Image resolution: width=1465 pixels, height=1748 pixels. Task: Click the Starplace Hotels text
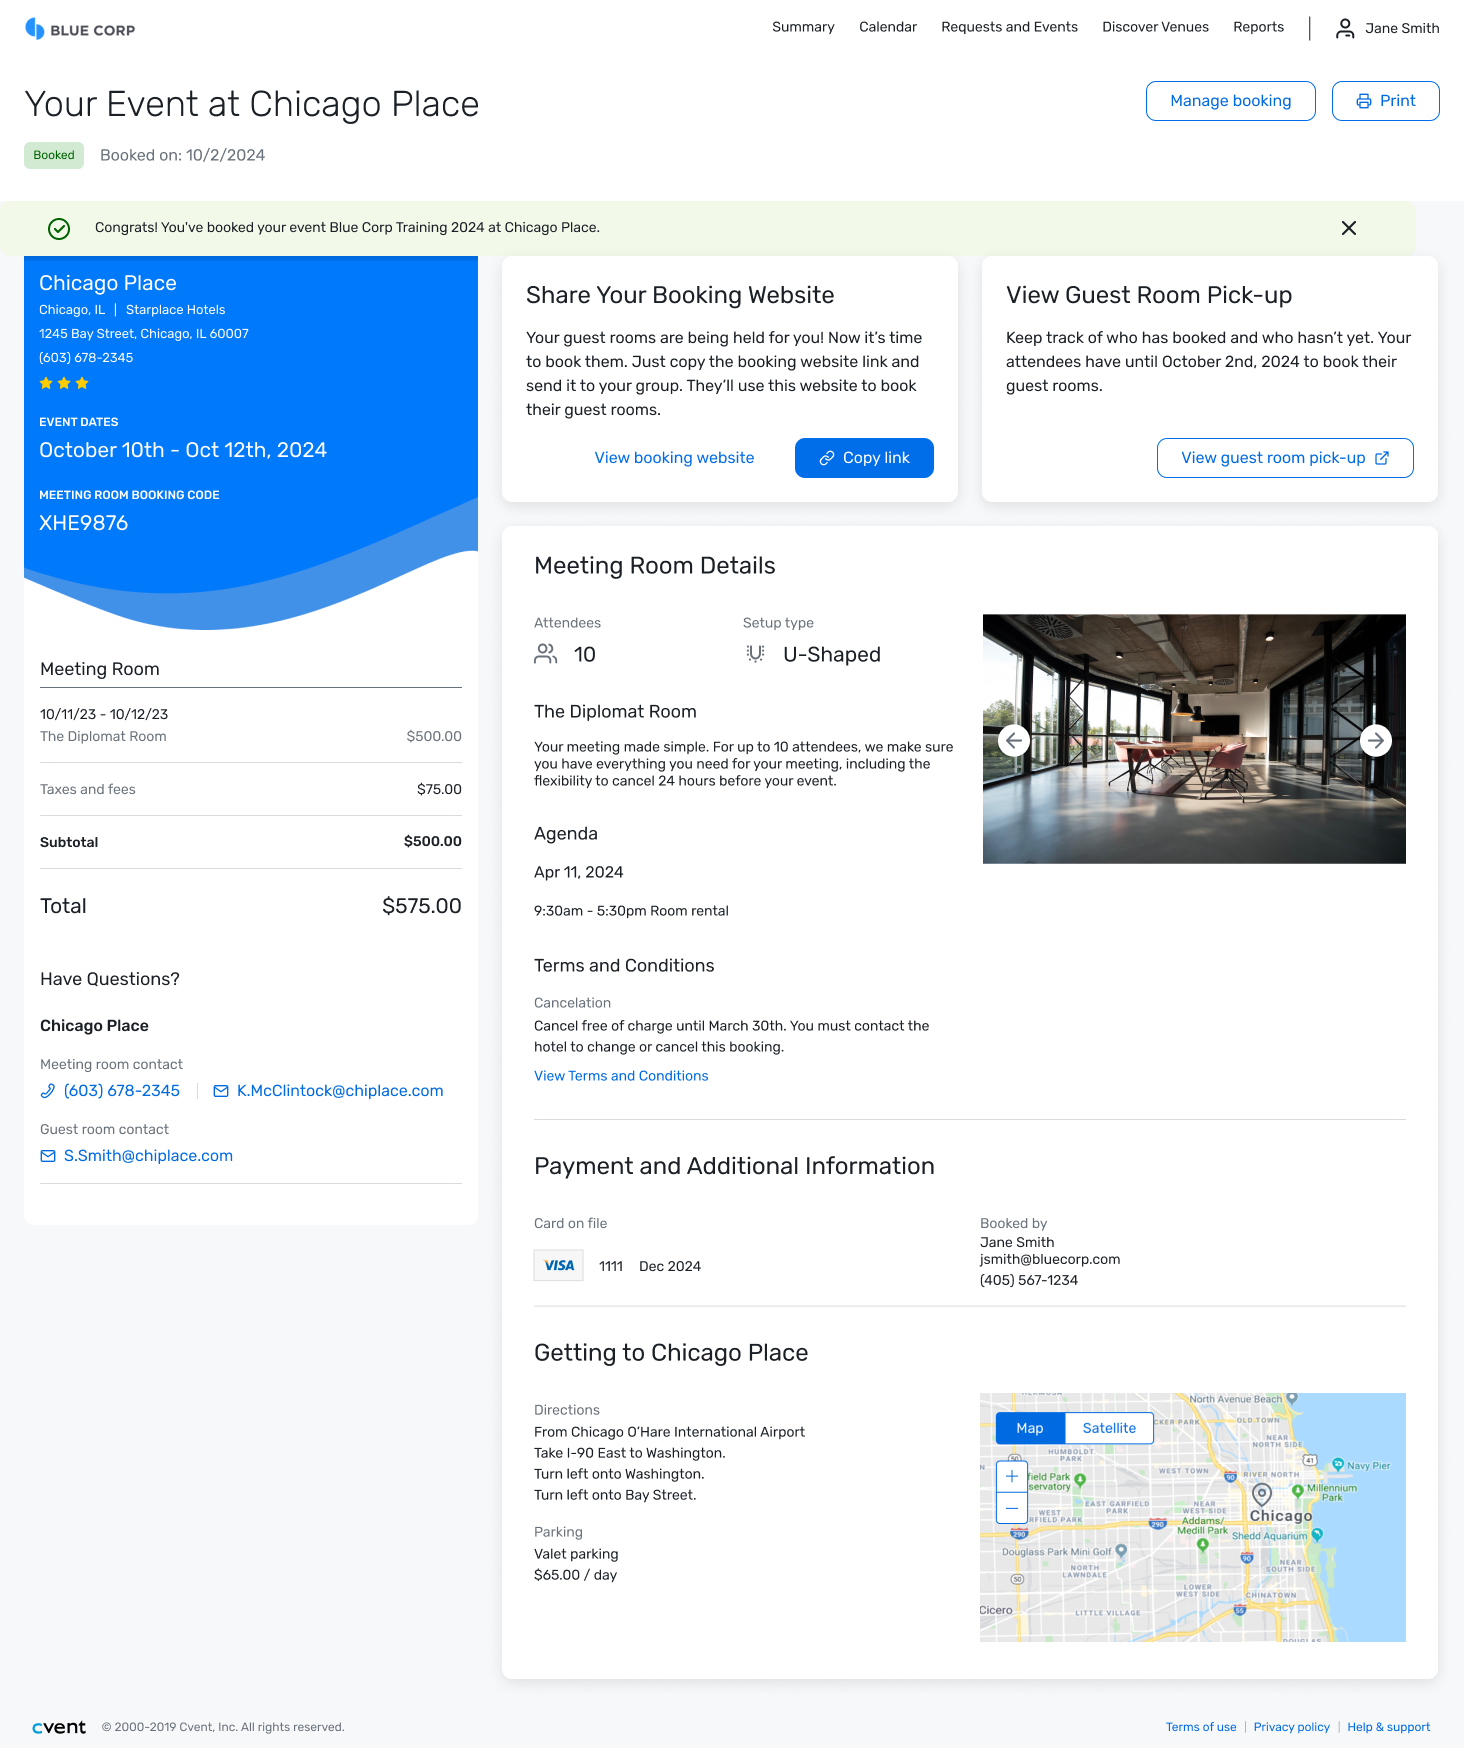(x=176, y=310)
